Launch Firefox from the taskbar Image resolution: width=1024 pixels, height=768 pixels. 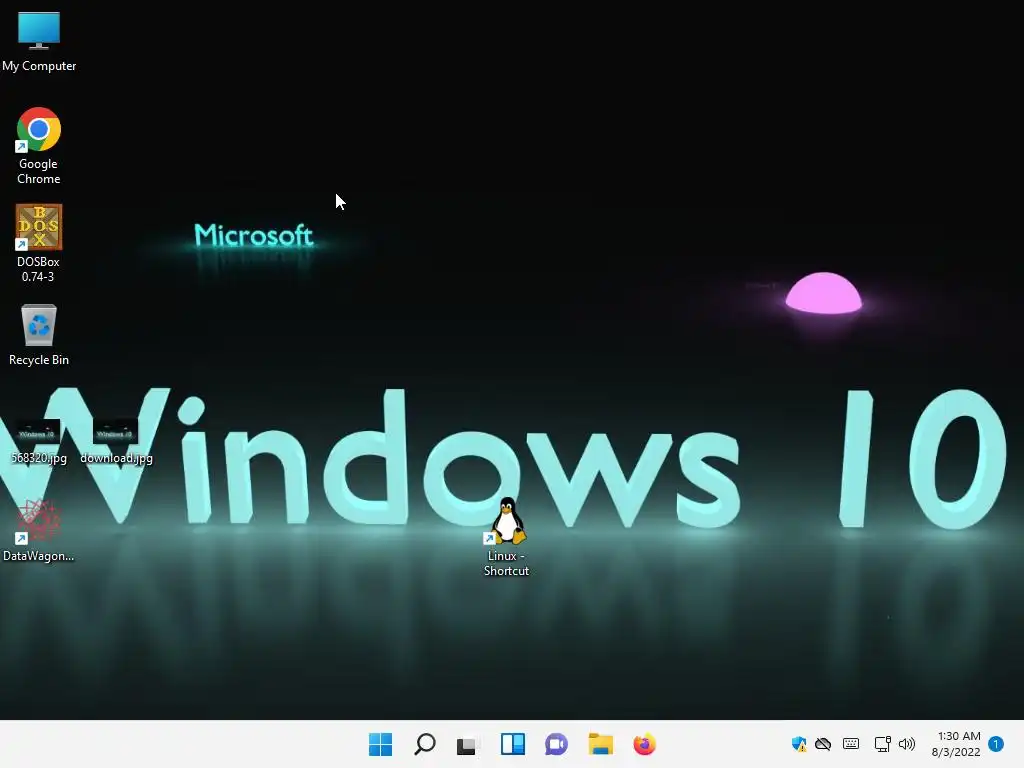645,744
